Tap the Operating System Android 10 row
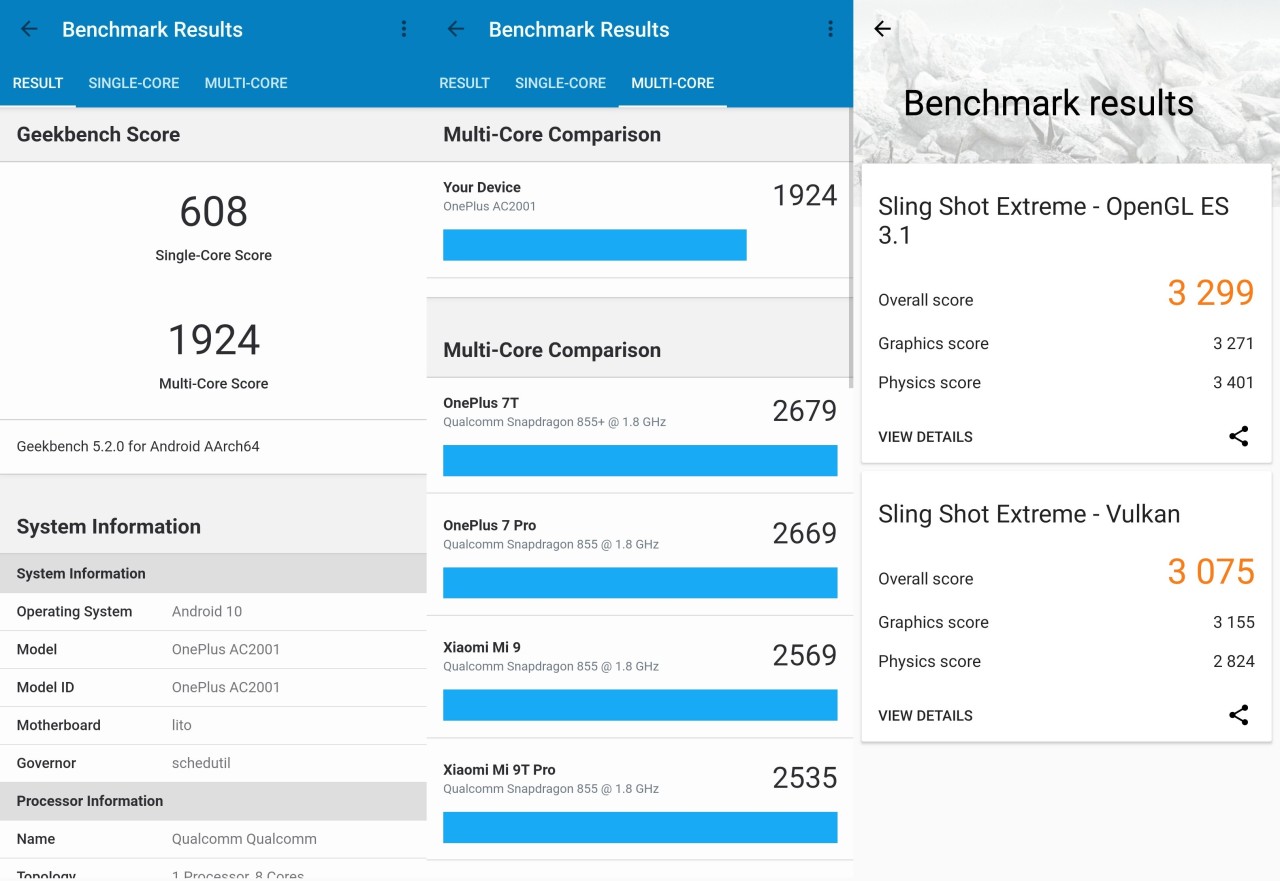 pos(213,612)
